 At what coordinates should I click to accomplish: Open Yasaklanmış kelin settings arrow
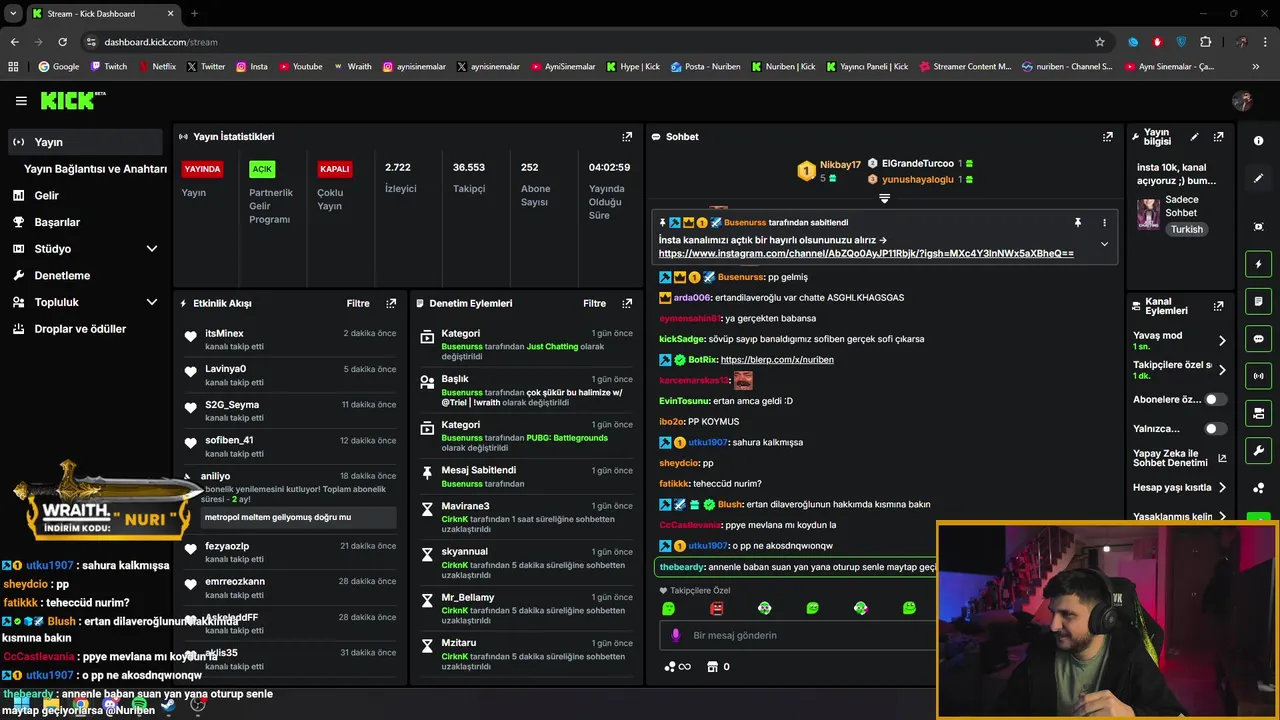point(1222,517)
